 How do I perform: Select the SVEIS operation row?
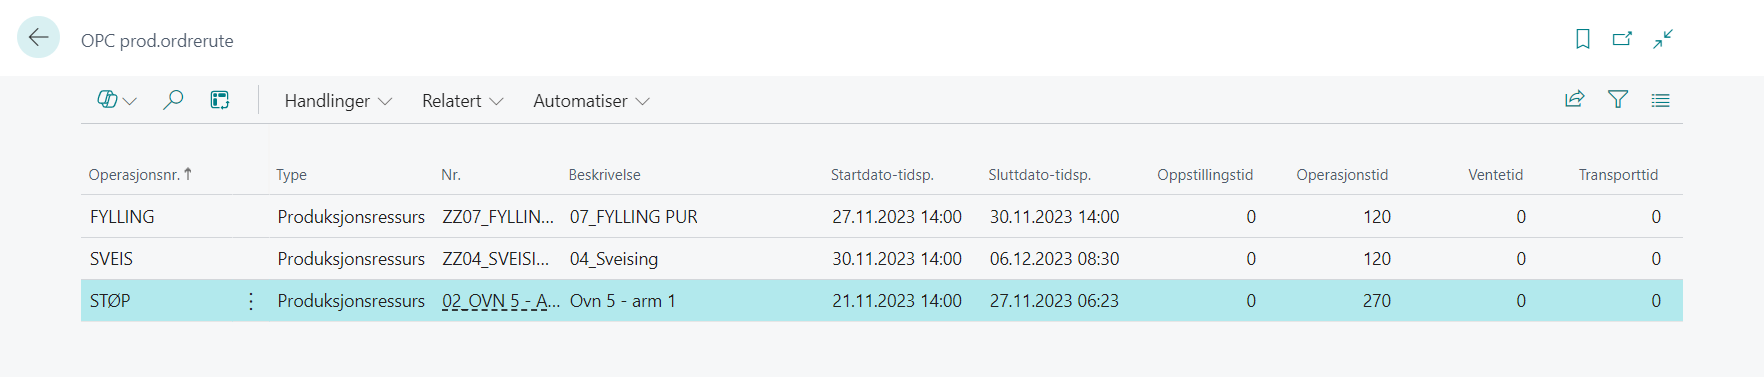pos(881,259)
